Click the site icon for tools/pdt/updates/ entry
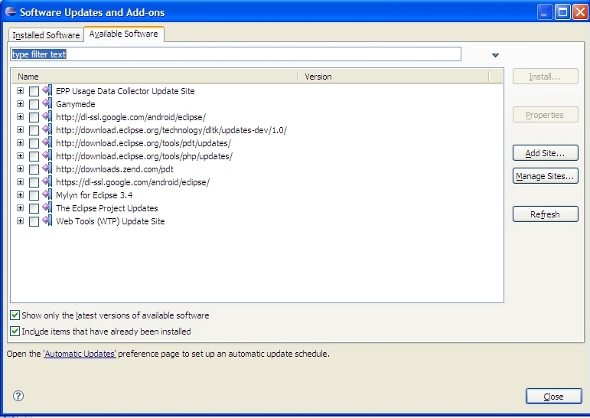 [47, 143]
